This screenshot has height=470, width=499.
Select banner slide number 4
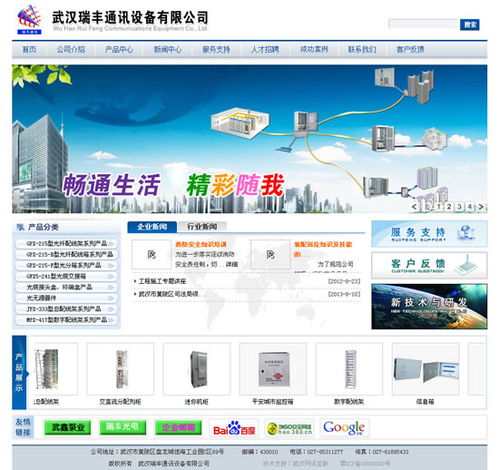point(470,207)
